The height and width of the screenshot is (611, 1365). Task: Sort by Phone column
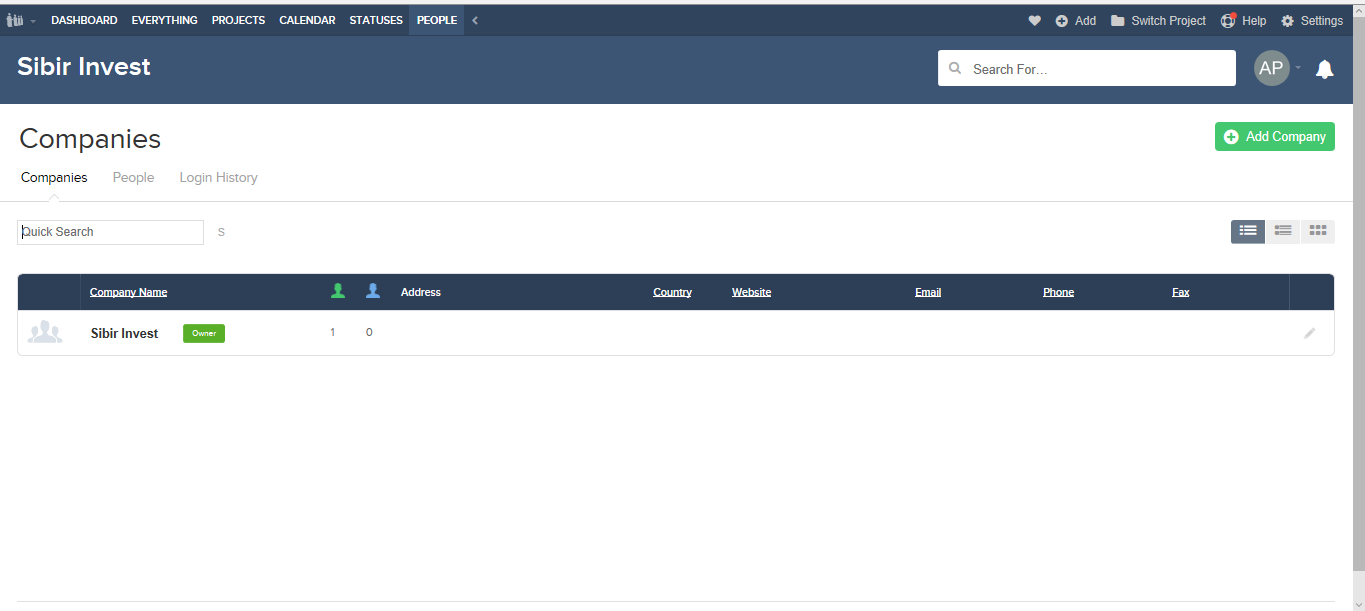[x=1058, y=292]
